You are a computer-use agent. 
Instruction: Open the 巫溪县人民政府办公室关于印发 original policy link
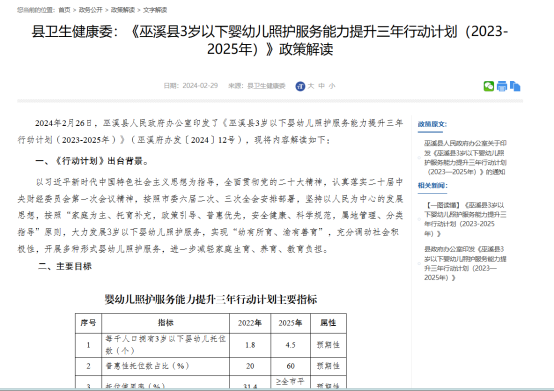pyautogui.click(x=465, y=158)
